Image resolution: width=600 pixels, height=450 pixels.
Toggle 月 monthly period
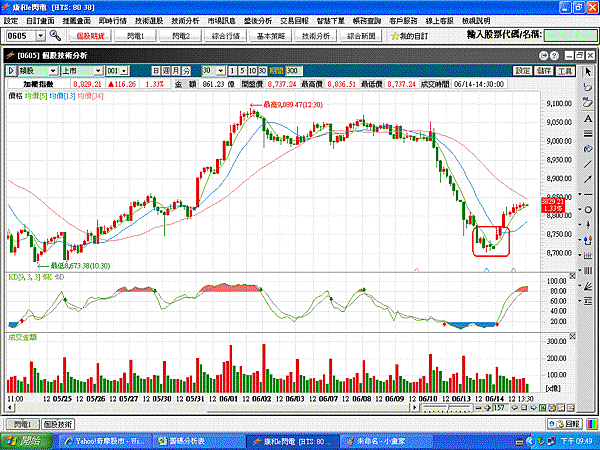coord(176,71)
